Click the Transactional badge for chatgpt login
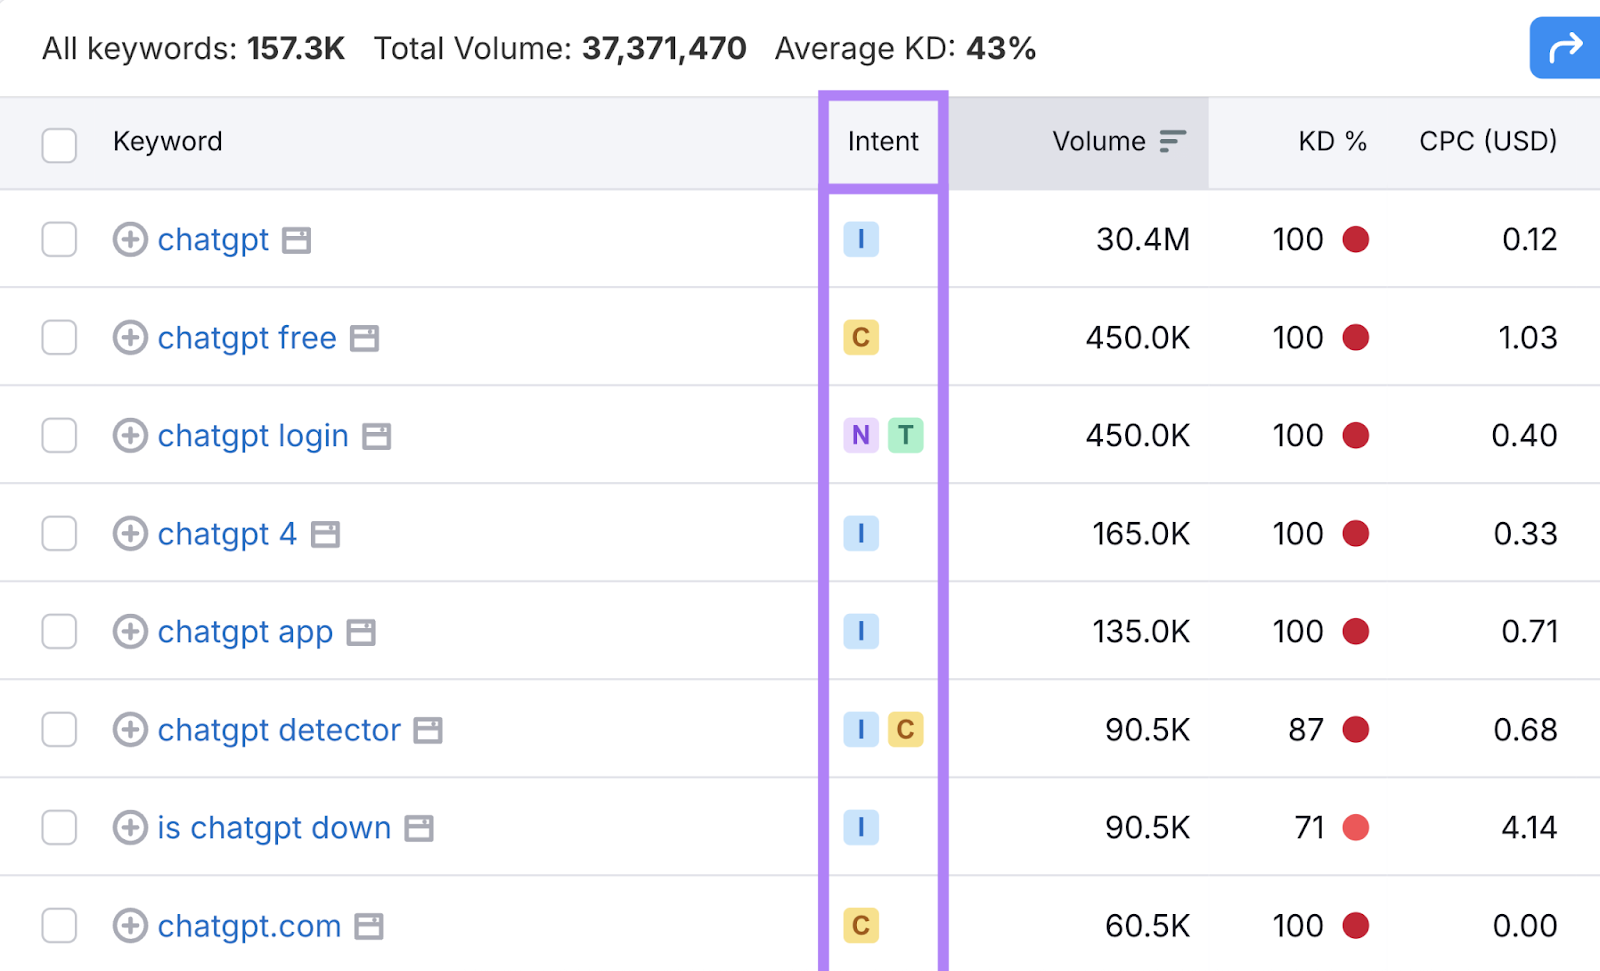The width and height of the screenshot is (1600, 971). point(907,435)
